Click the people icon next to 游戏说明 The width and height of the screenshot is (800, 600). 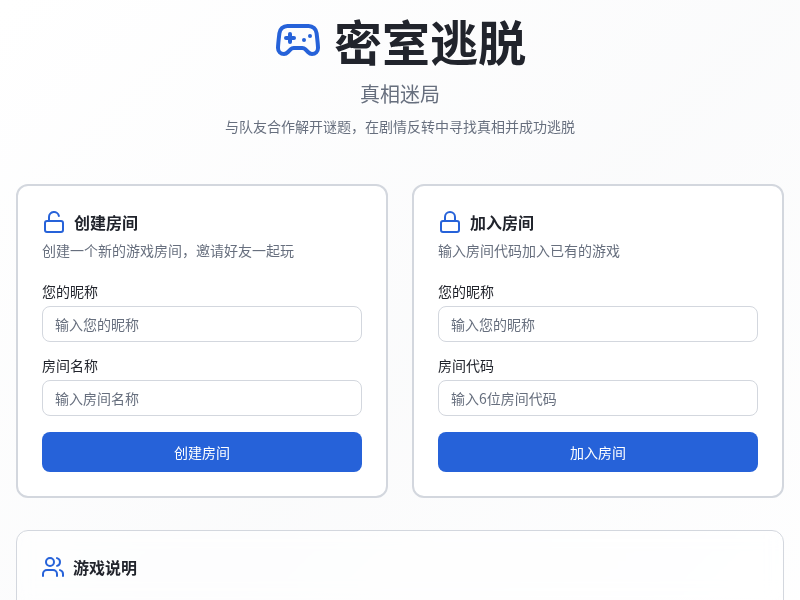[53, 567]
